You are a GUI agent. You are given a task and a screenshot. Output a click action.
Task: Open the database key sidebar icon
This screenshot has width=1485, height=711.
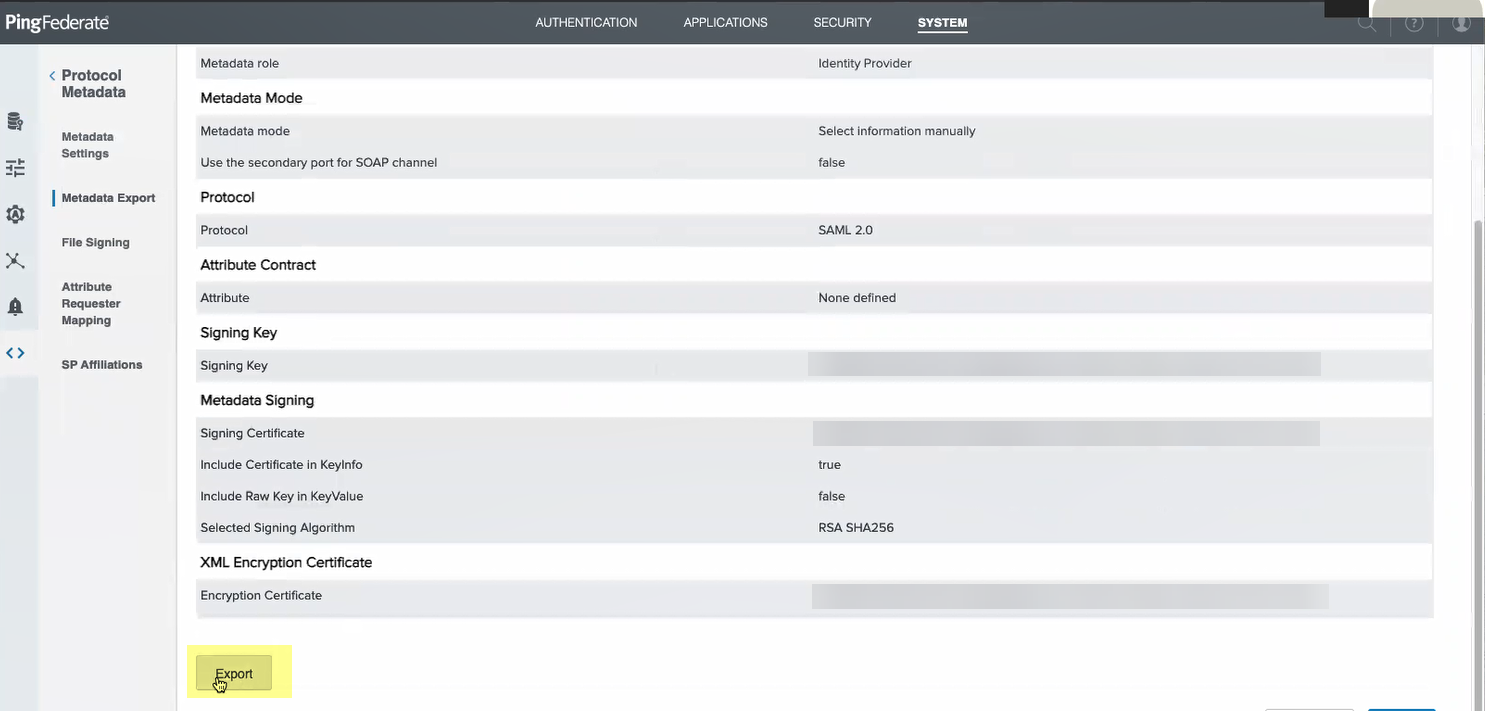click(15, 122)
